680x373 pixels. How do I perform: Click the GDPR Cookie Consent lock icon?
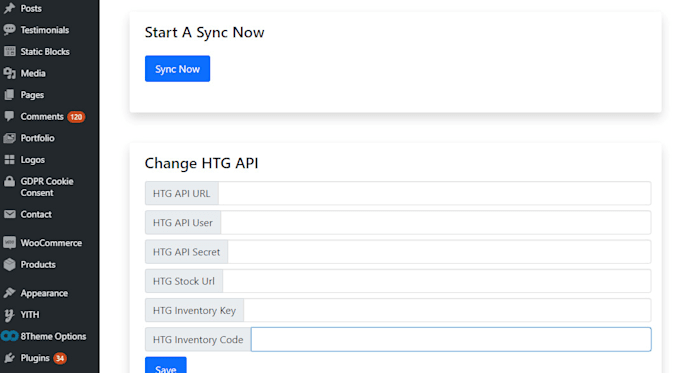point(9,181)
